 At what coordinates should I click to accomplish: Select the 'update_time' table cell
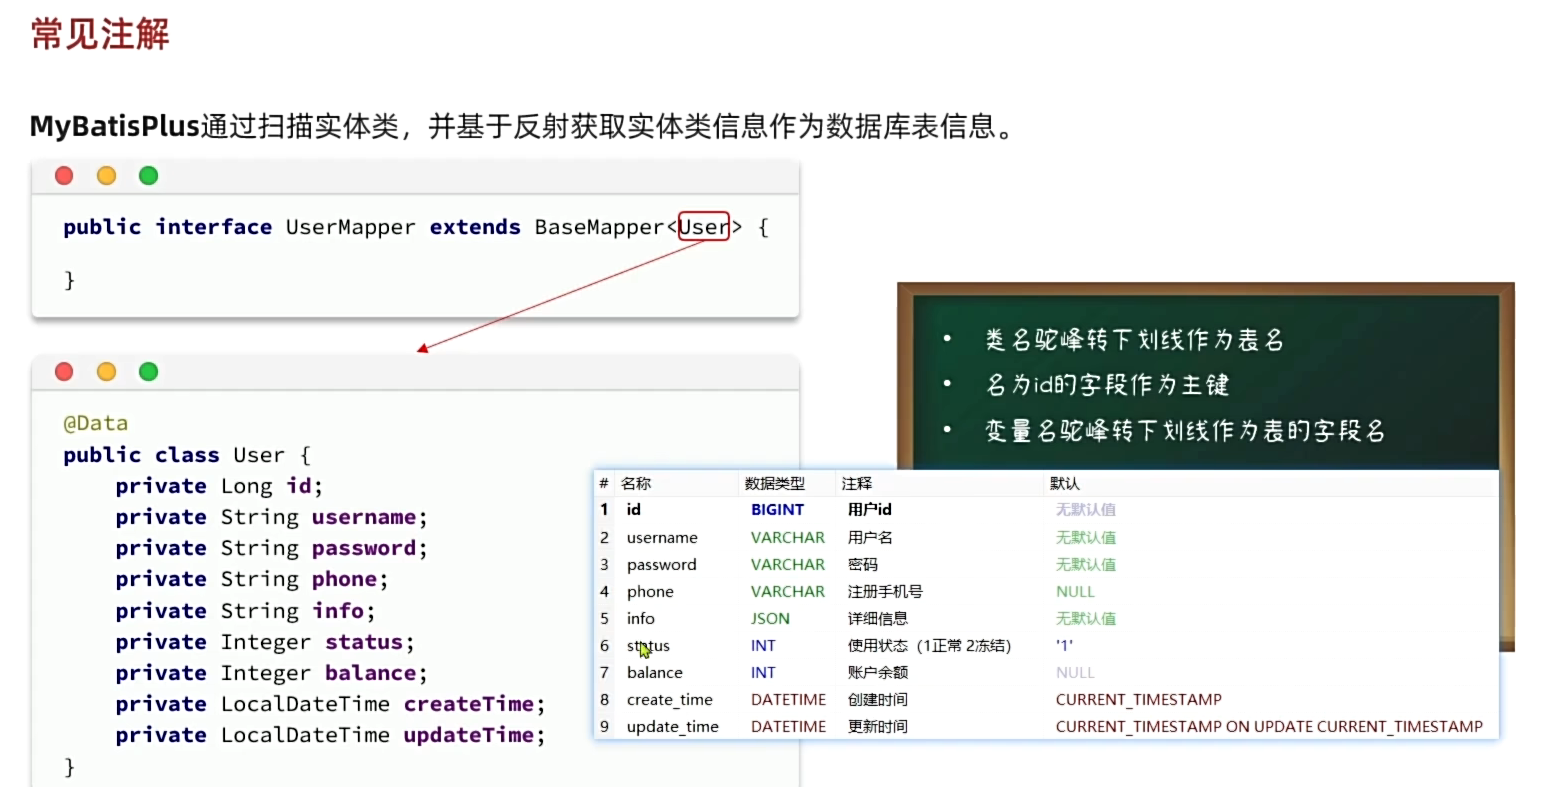(673, 726)
